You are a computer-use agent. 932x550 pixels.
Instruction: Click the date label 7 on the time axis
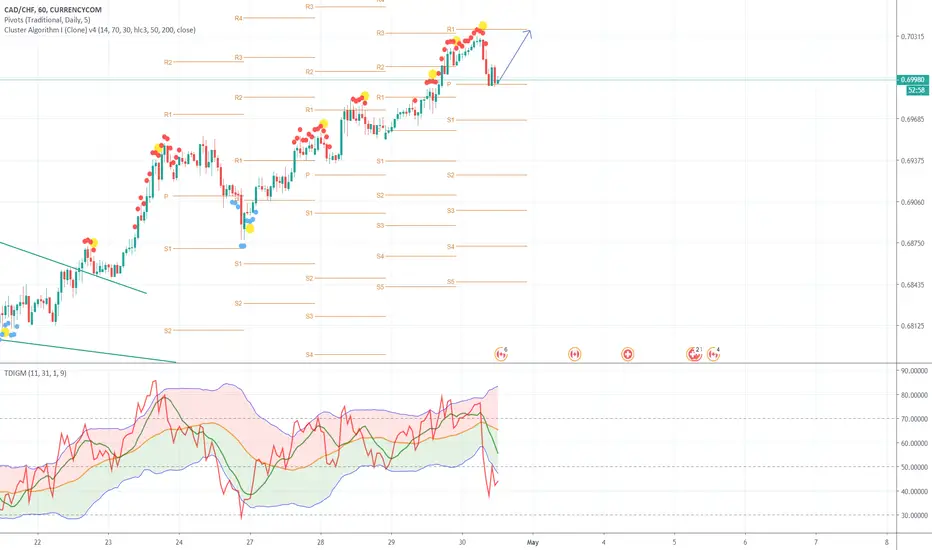tap(816, 542)
